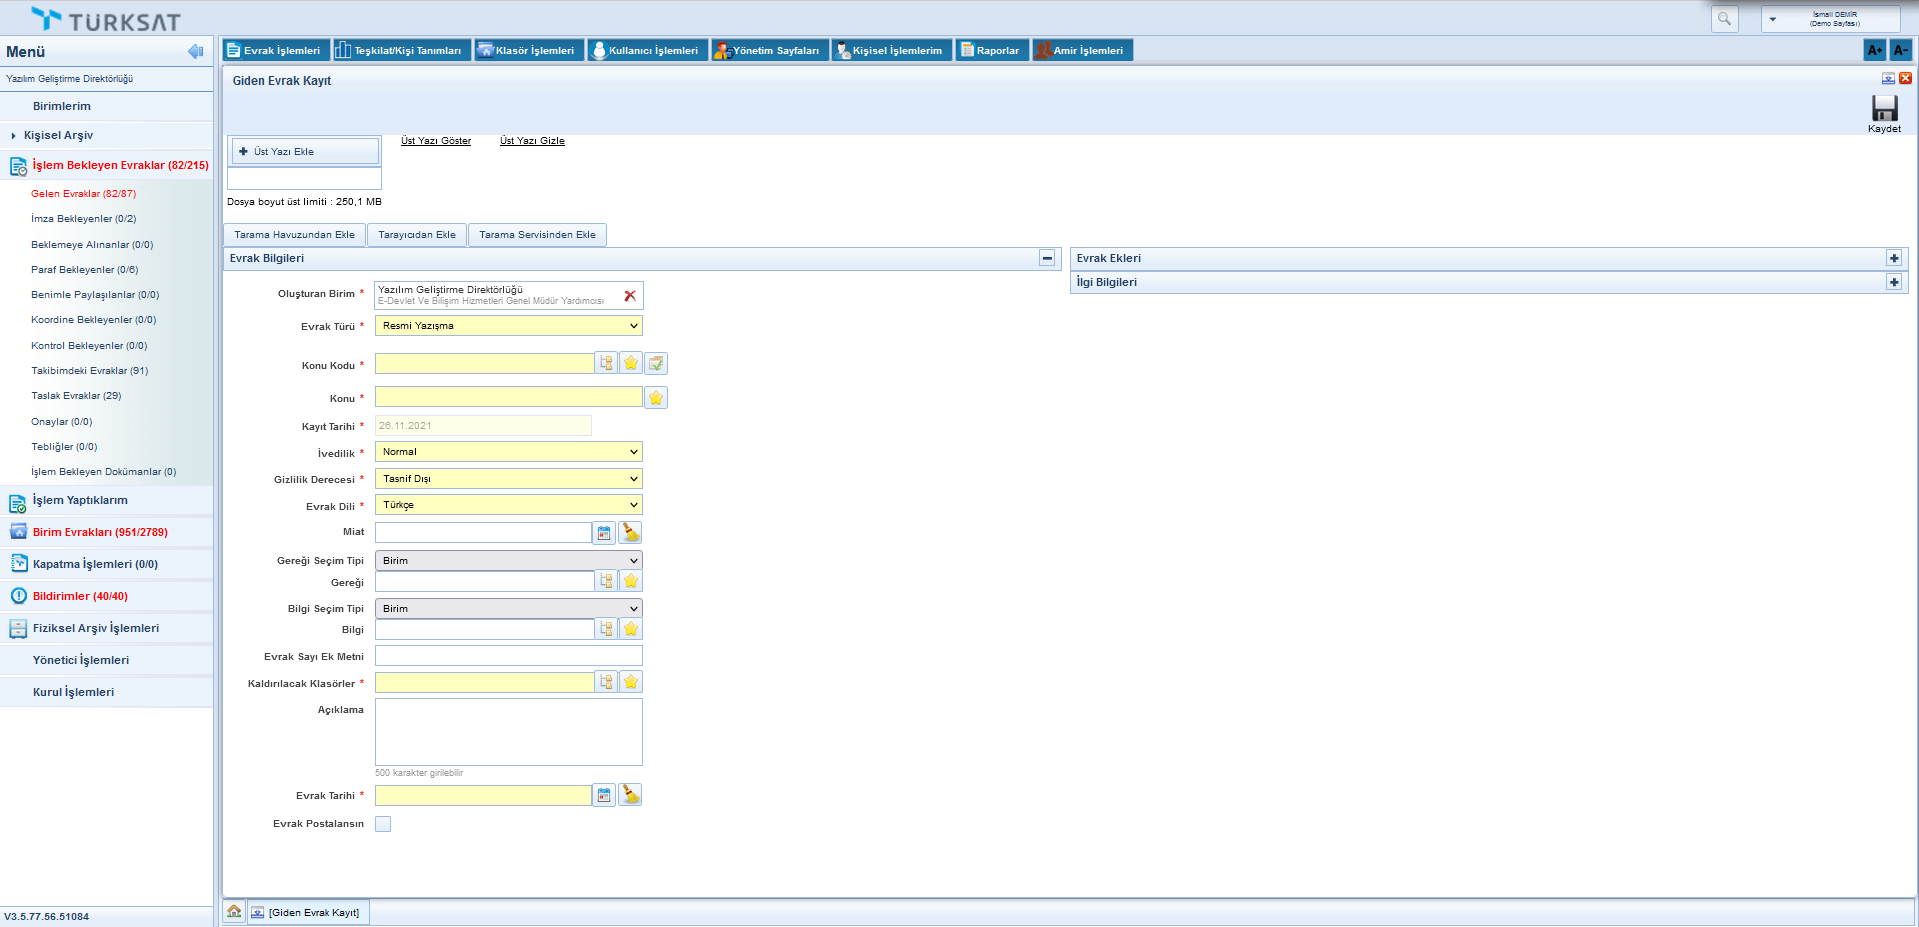1919x927 pixels.
Task: Click the Üst Yazı Göster link
Action: (436, 141)
